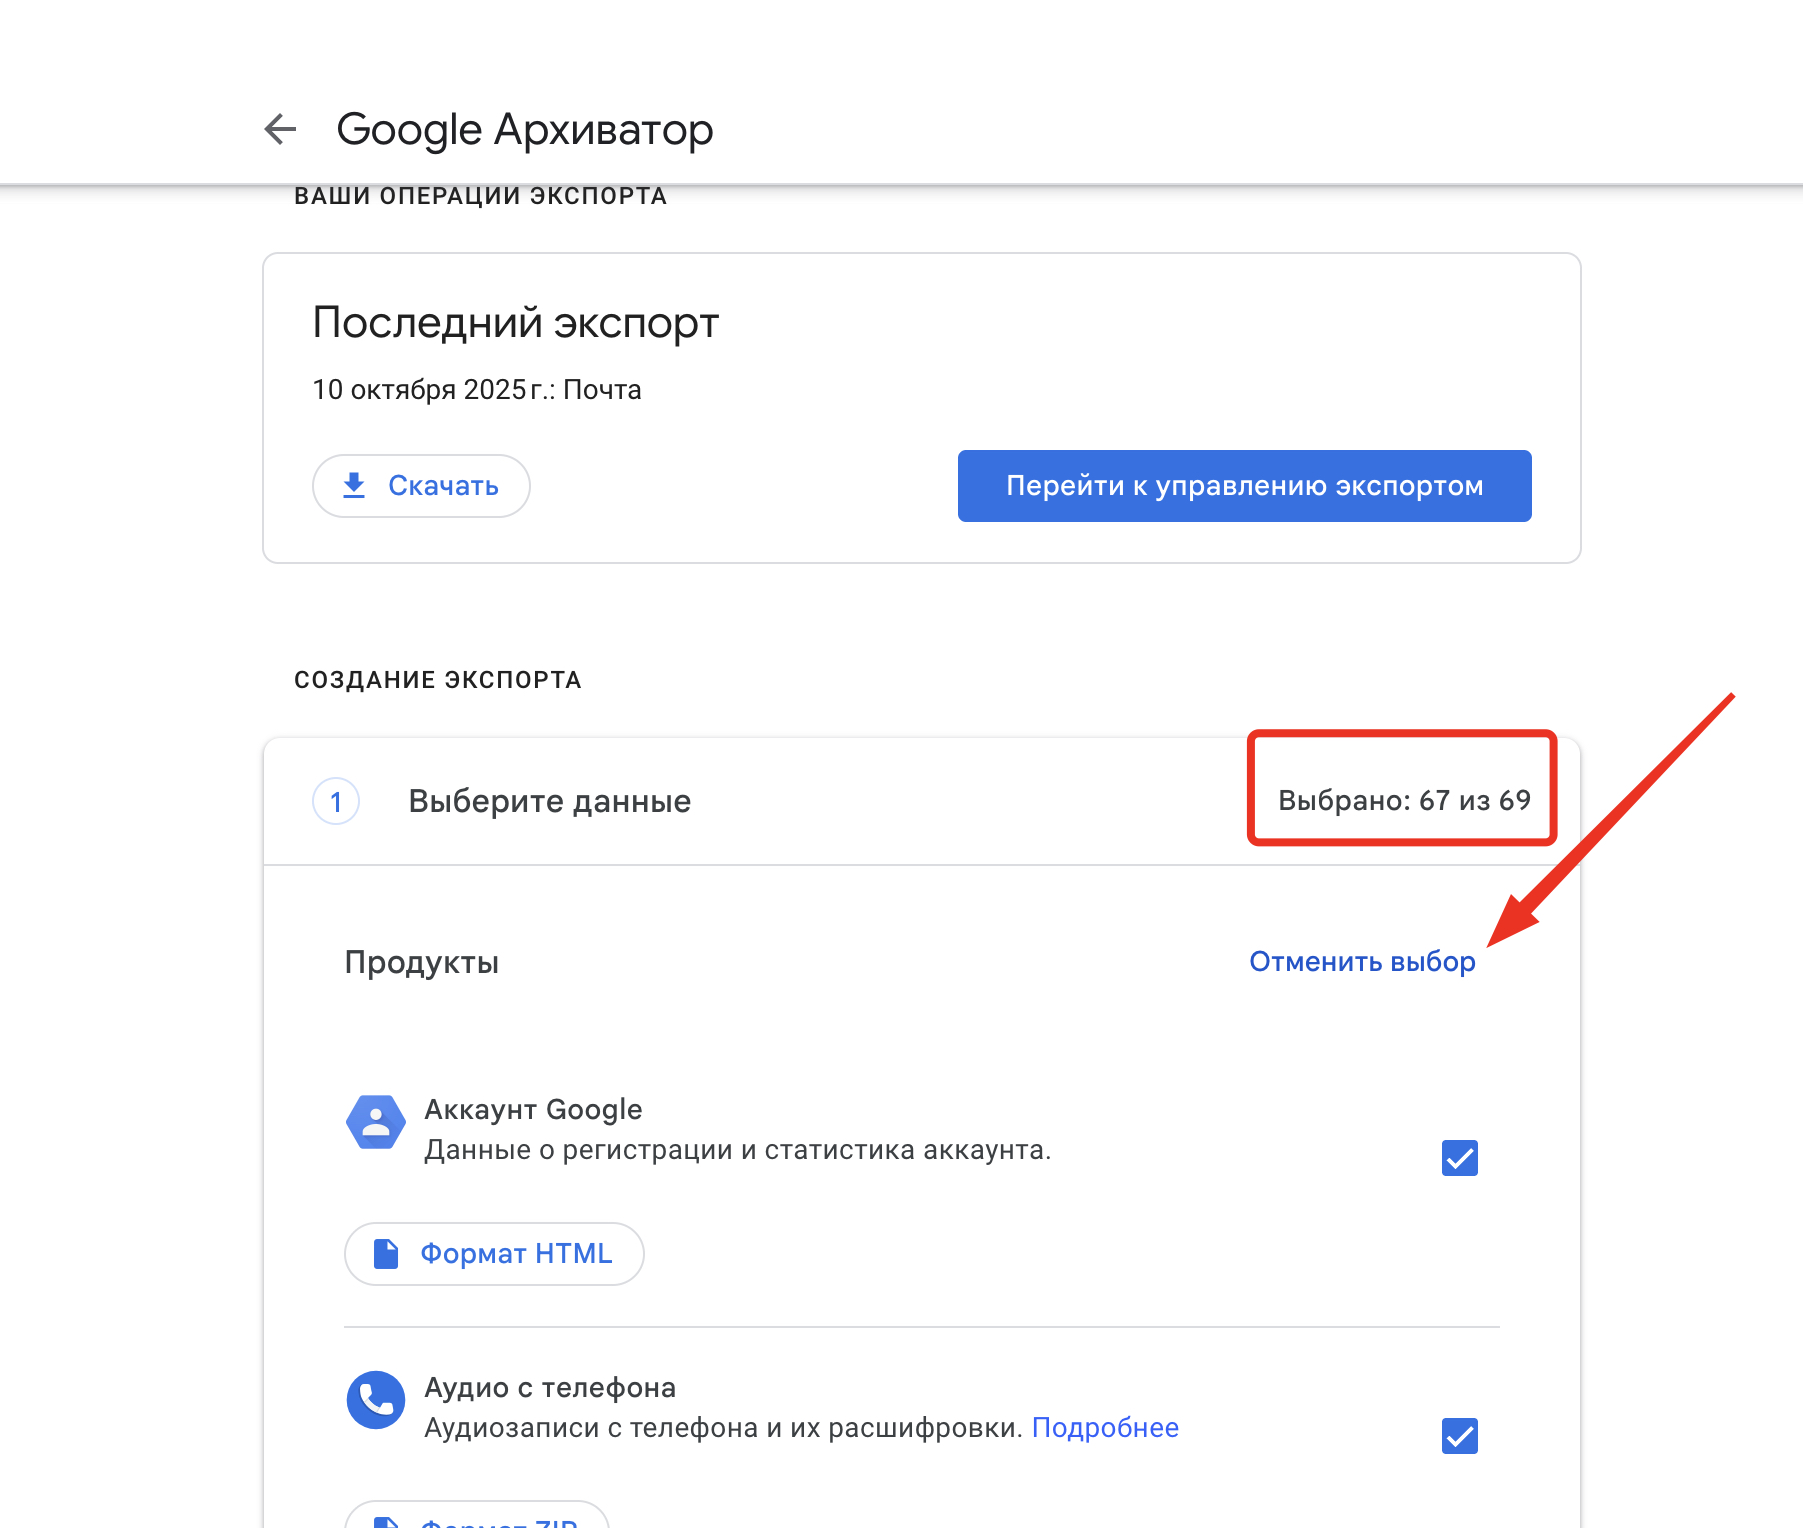1803x1528 pixels.
Task: Click the Выбрано: 67 из 69 counter
Action: [1404, 800]
